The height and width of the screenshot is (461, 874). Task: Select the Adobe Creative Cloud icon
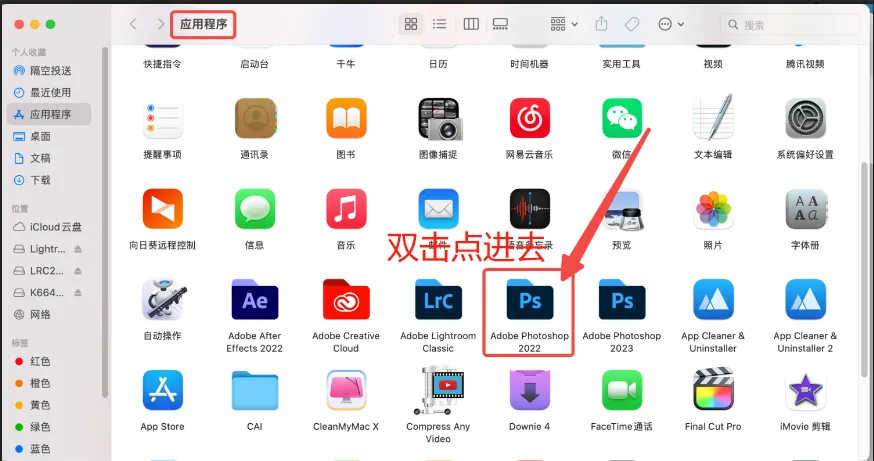pyautogui.click(x=346, y=300)
